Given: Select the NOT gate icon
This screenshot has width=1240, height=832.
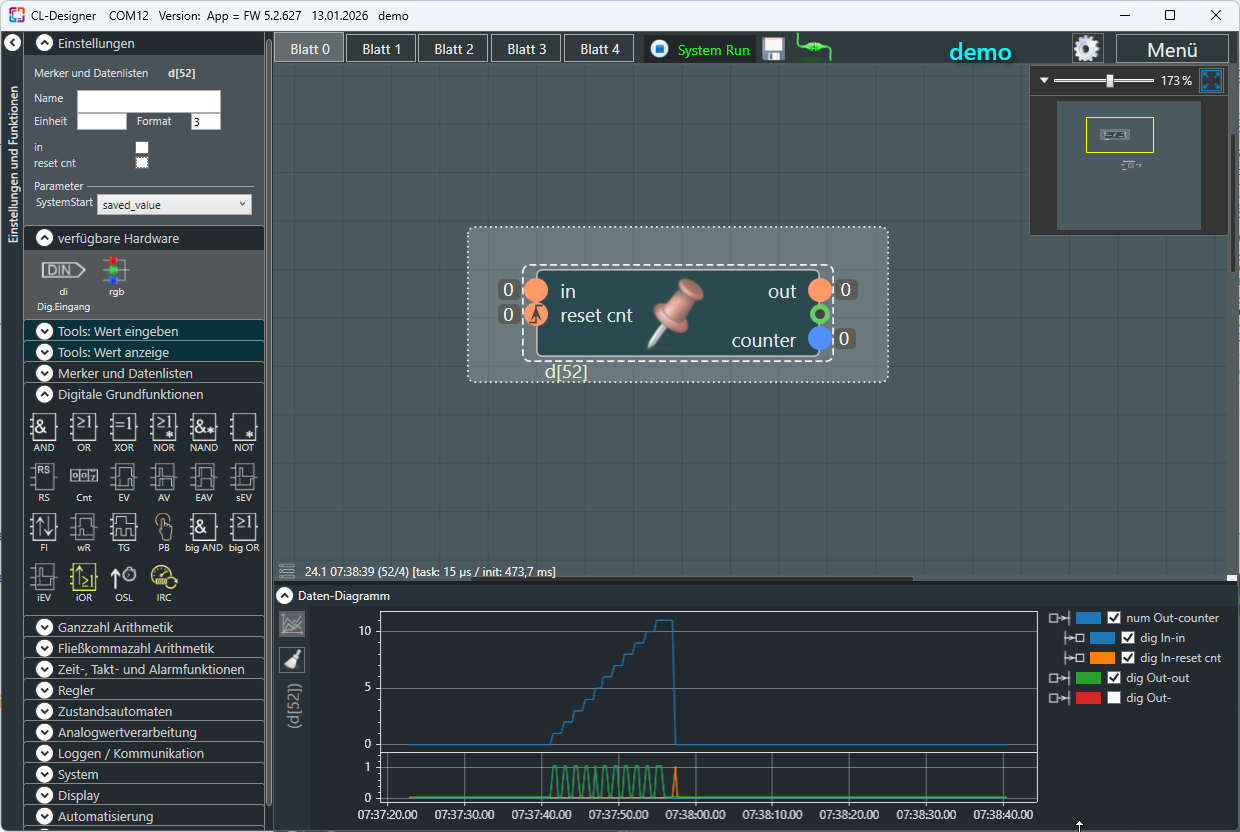Looking at the screenshot, I should [x=244, y=429].
